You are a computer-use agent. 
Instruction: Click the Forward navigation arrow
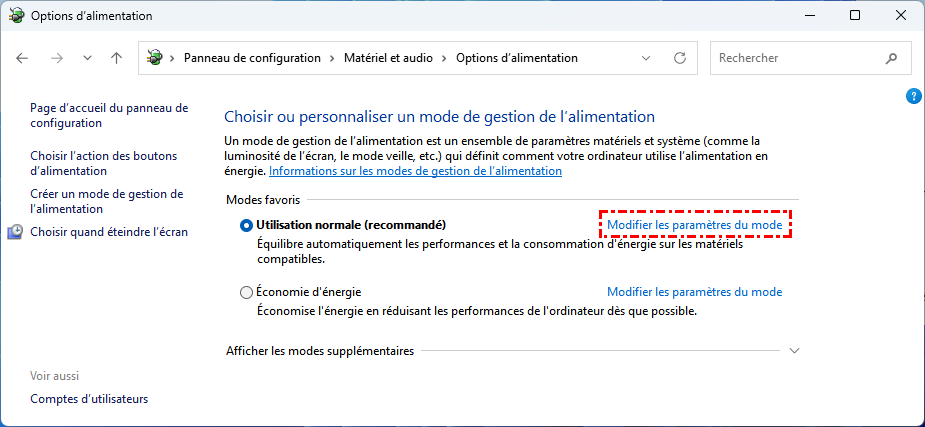[x=57, y=58]
